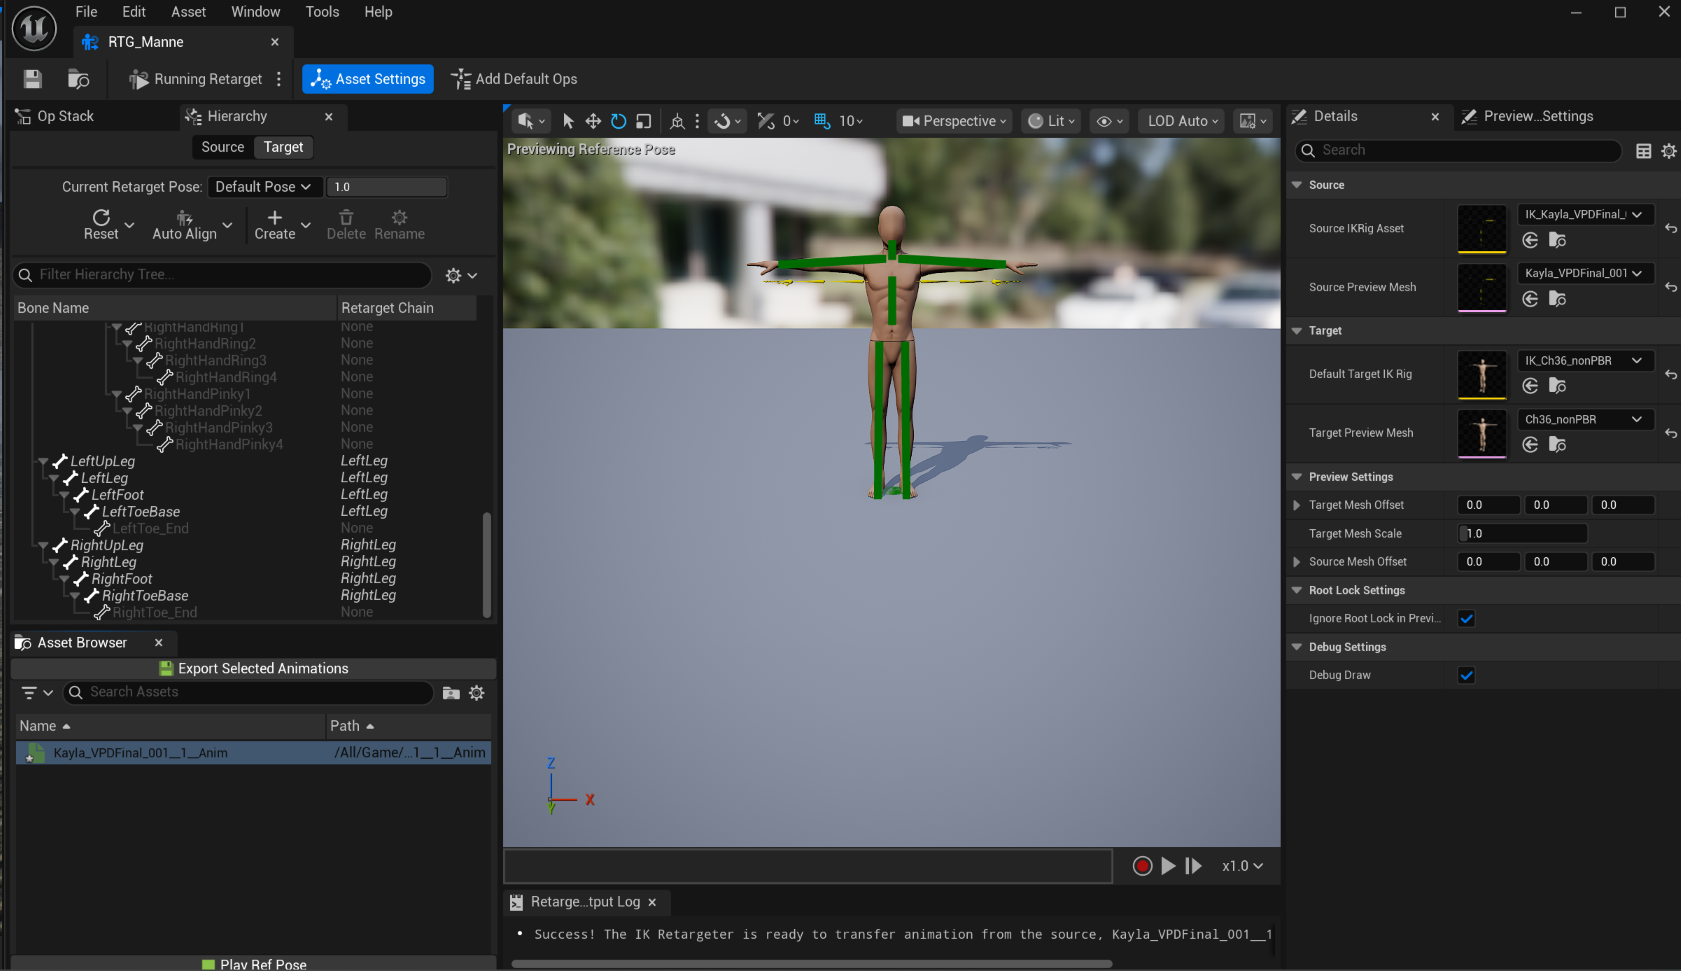
Task: Change the Source IKRig Asset selection
Action: 1584,213
